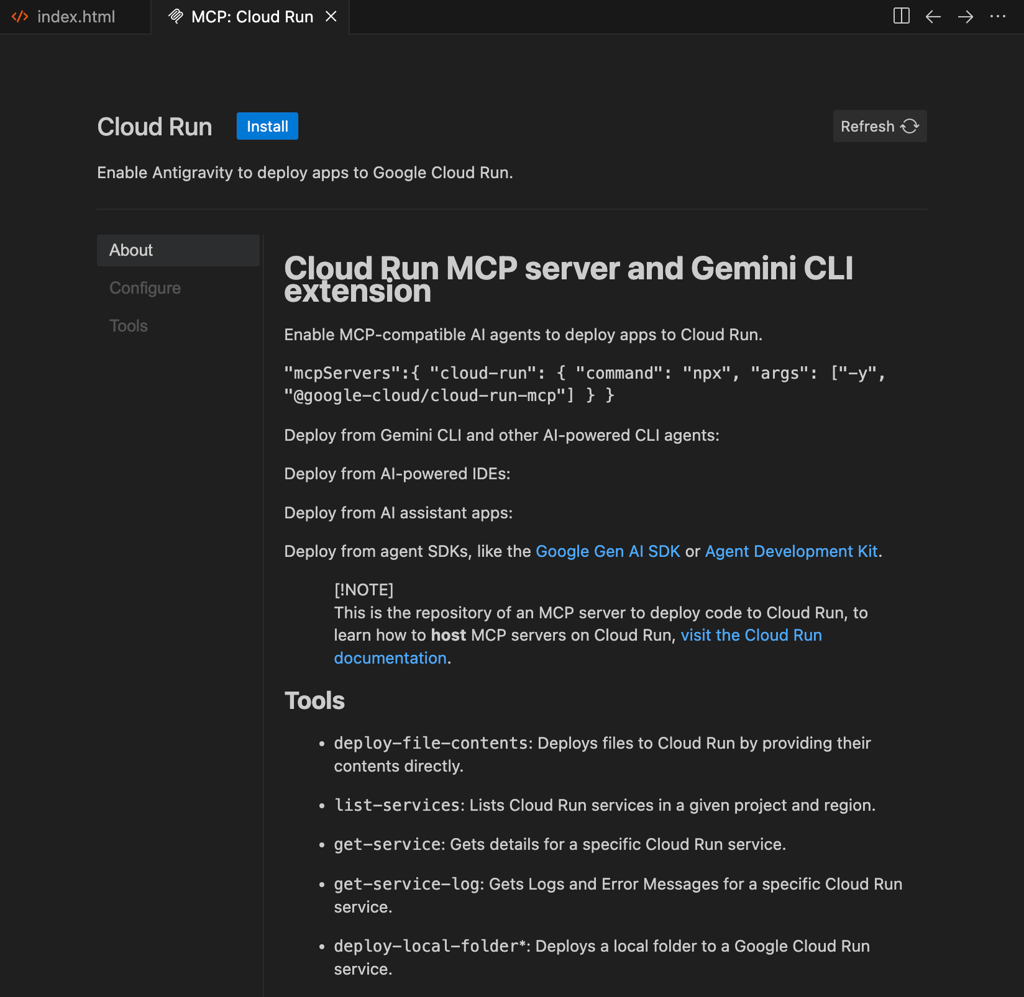Click 'Deploy from Gemini CLI' line

coord(502,435)
